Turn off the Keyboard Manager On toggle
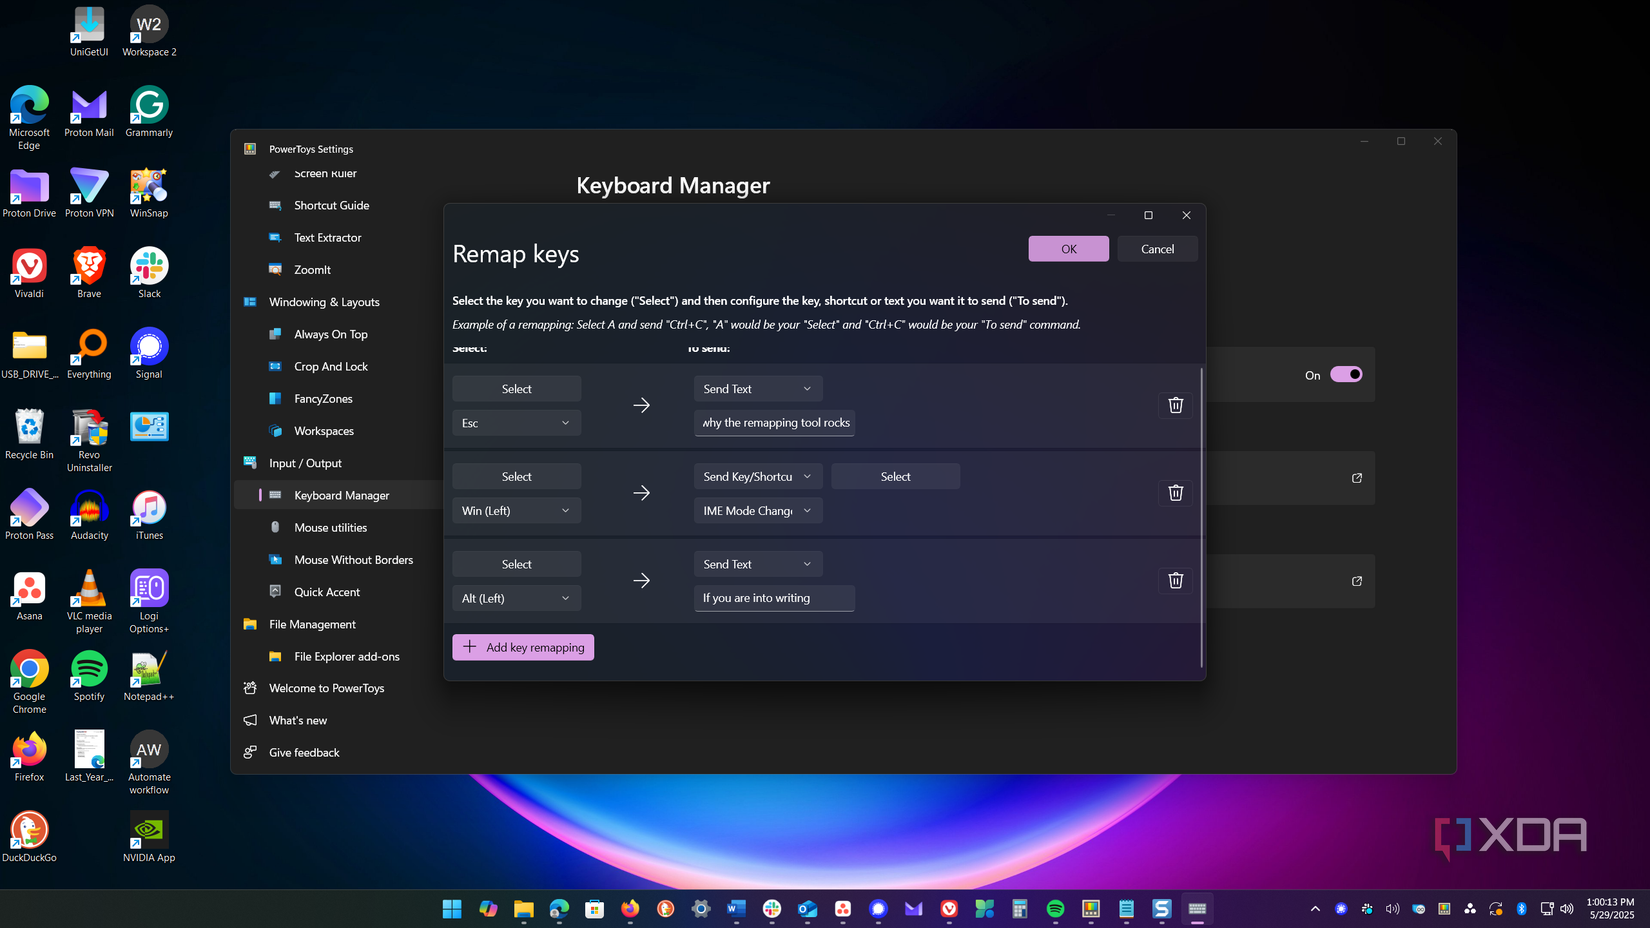Image resolution: width=1650 pixels, height=928 pixels. (x=1345, y=375)
